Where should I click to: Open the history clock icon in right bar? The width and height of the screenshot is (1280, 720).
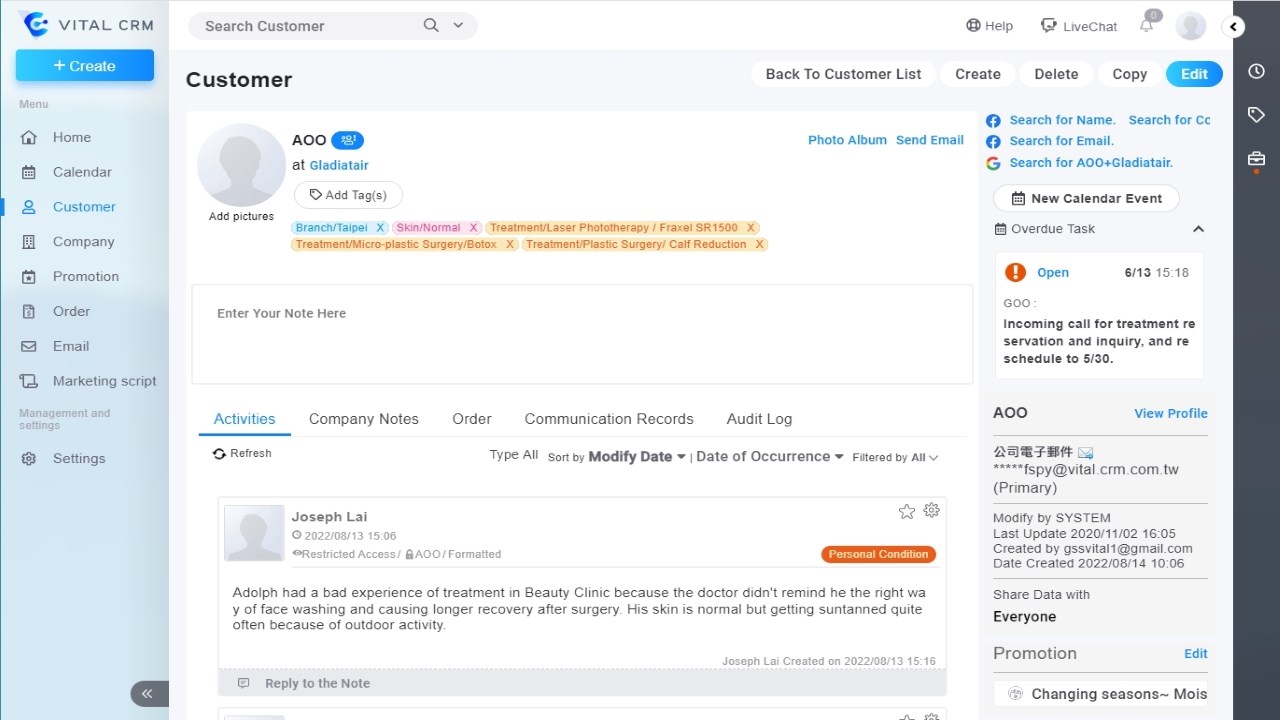1257,71
